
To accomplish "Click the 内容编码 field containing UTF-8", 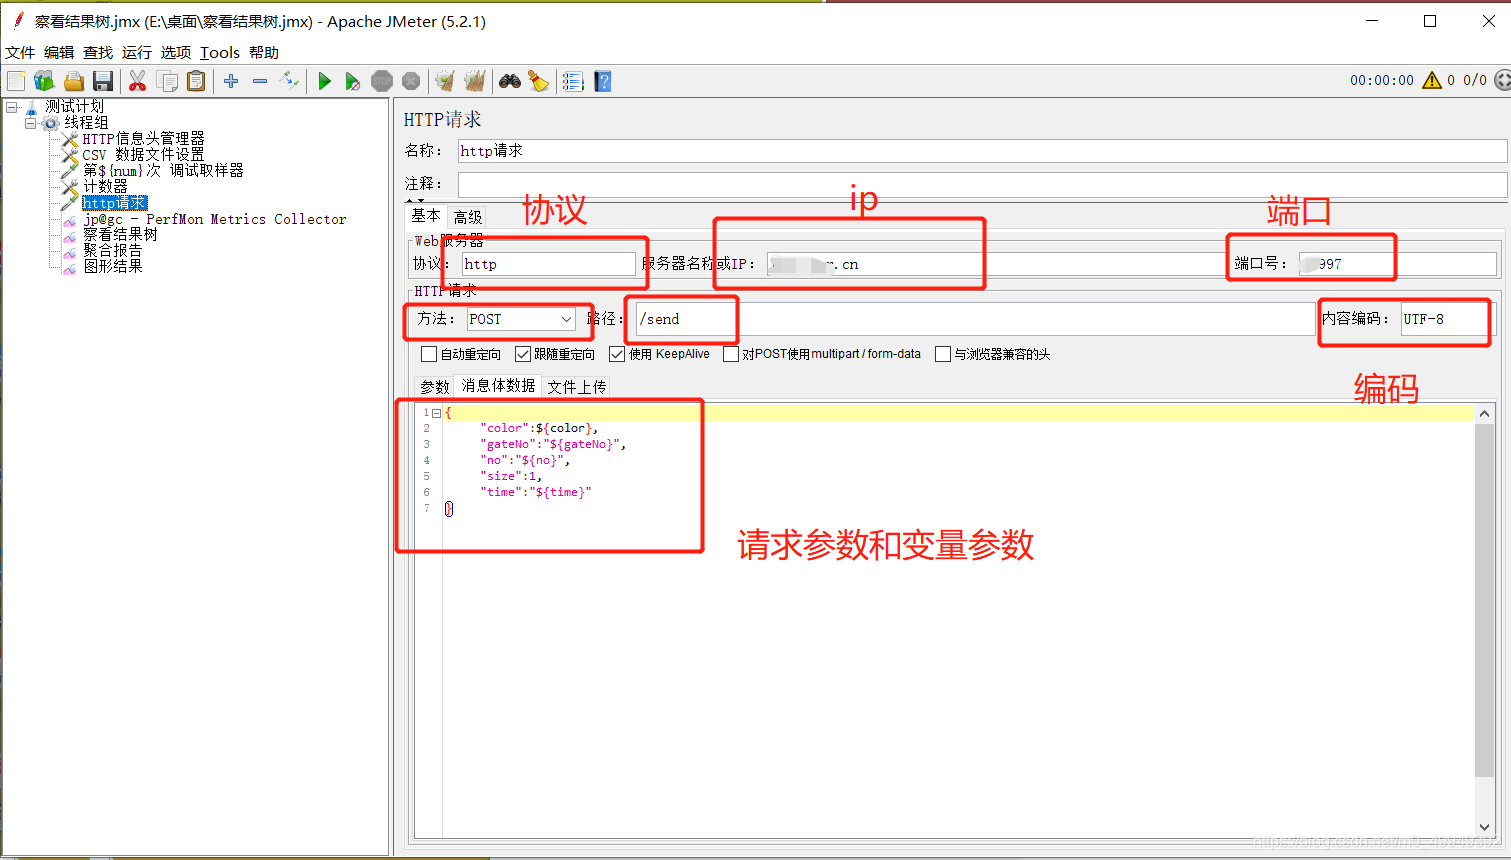I will click(x=1447, y=319).
